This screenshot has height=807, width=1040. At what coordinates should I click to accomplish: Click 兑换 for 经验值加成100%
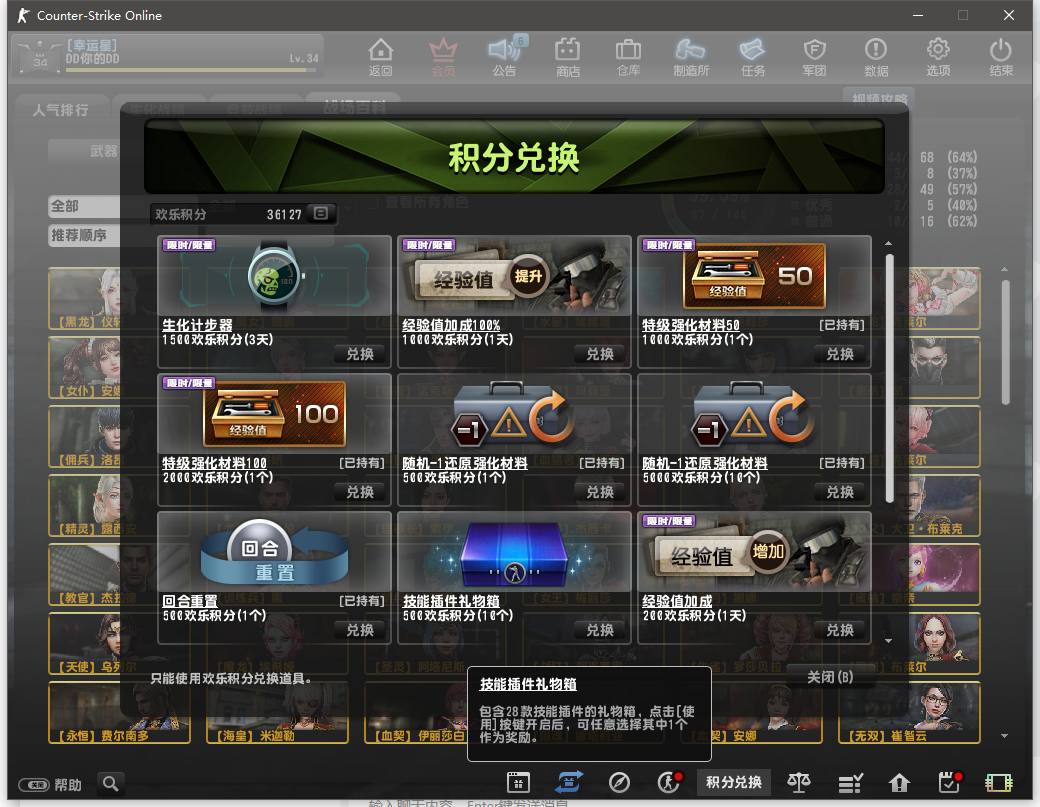pos(600,354)
